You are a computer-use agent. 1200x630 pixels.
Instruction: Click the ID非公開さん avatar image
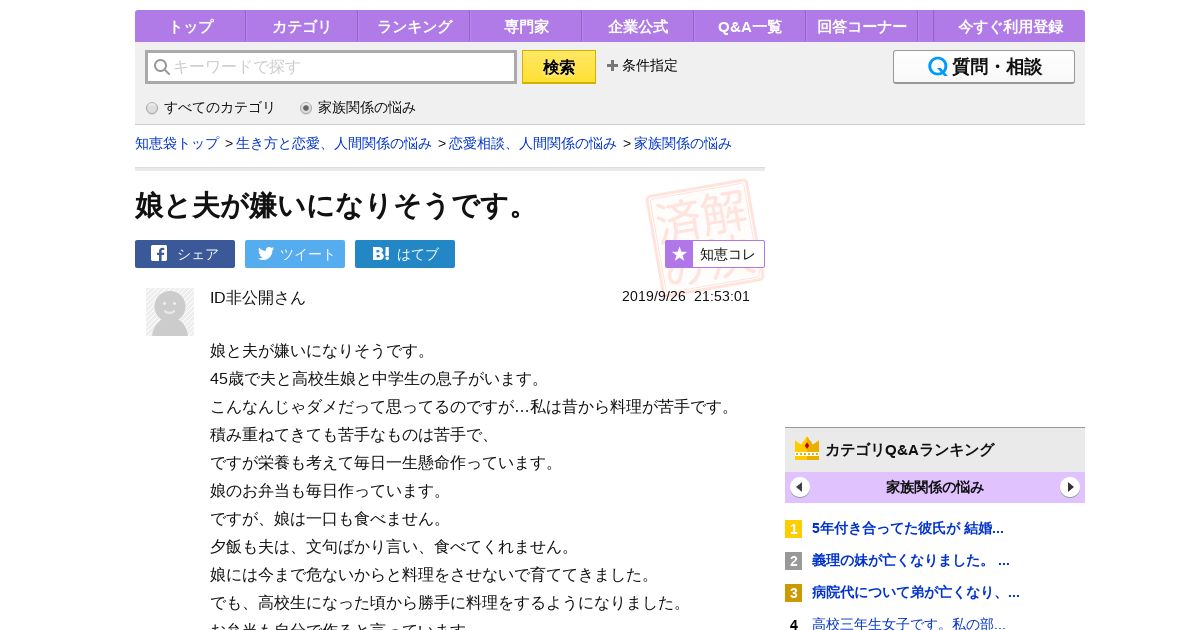point(170,312)
